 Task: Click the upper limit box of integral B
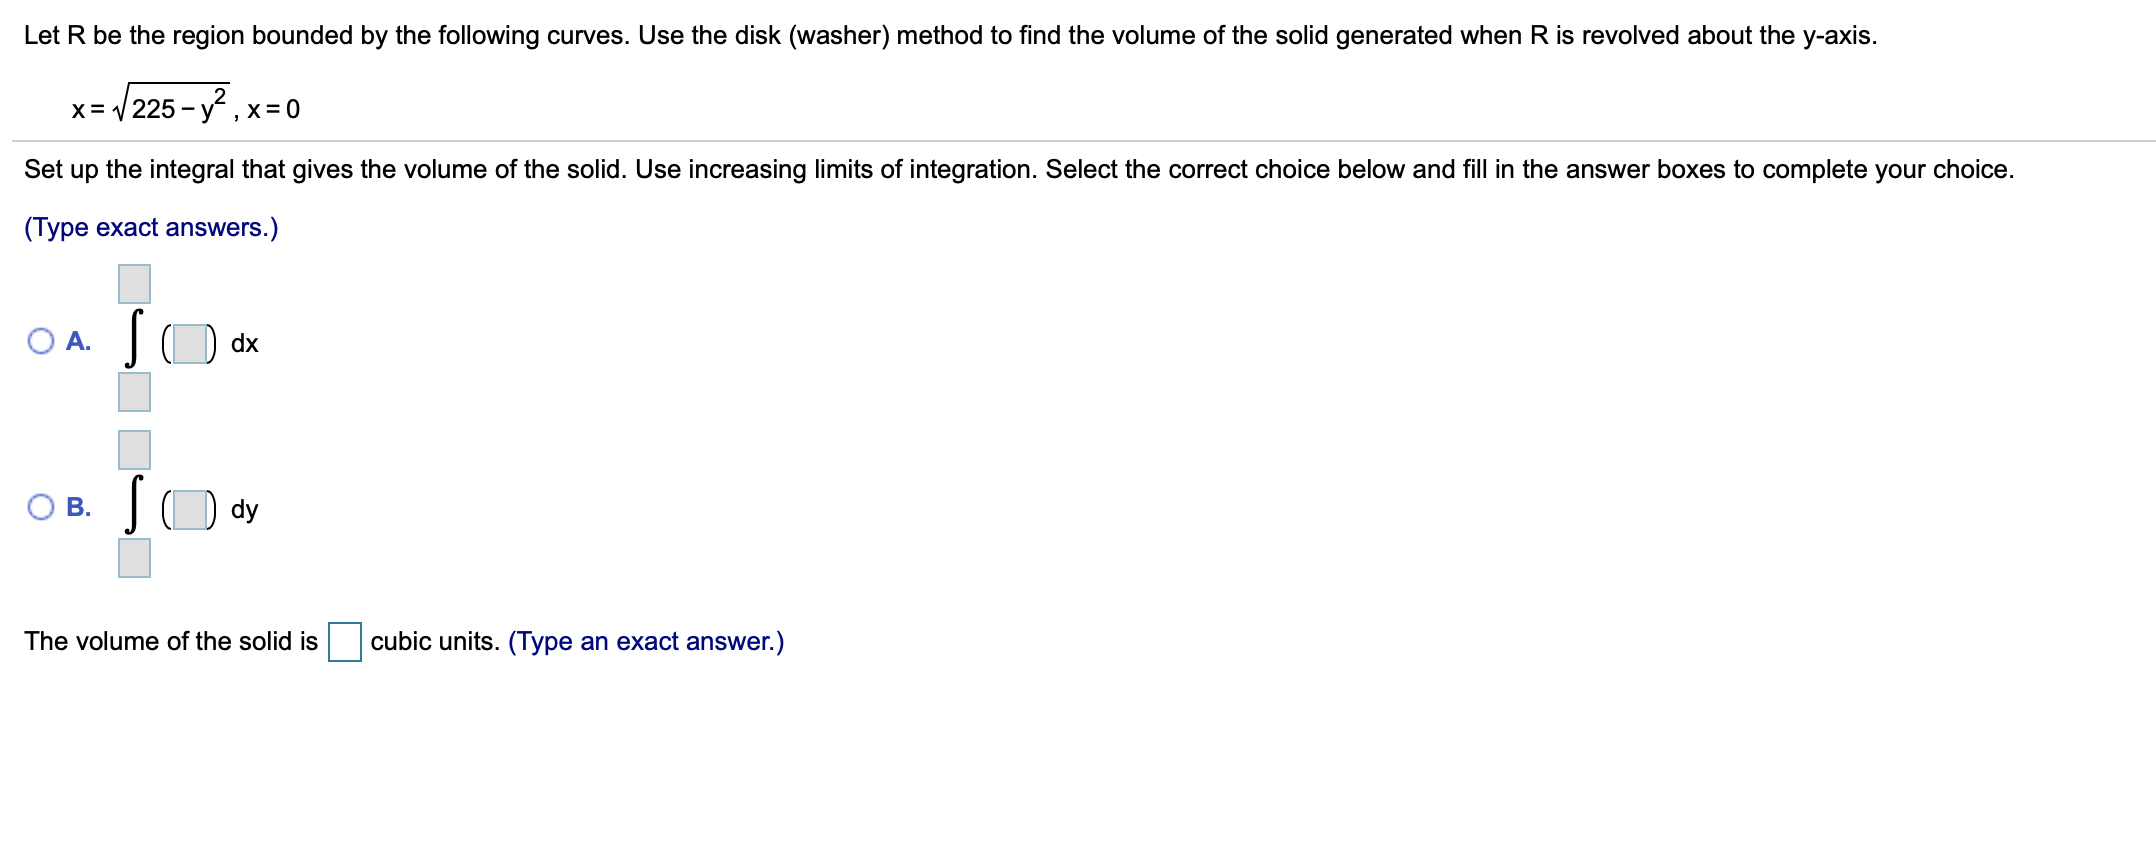pyautogui.click(x=133, y=450)
